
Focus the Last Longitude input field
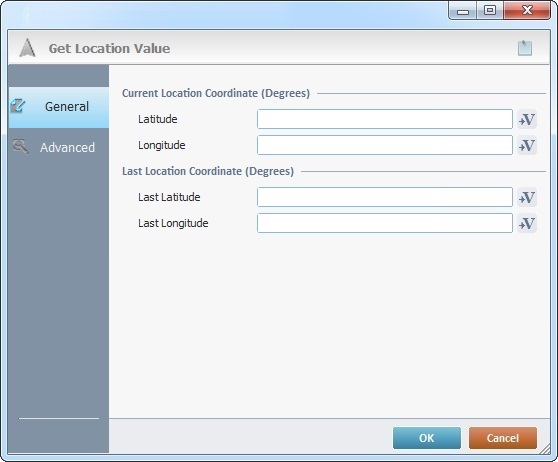(385, 223)
